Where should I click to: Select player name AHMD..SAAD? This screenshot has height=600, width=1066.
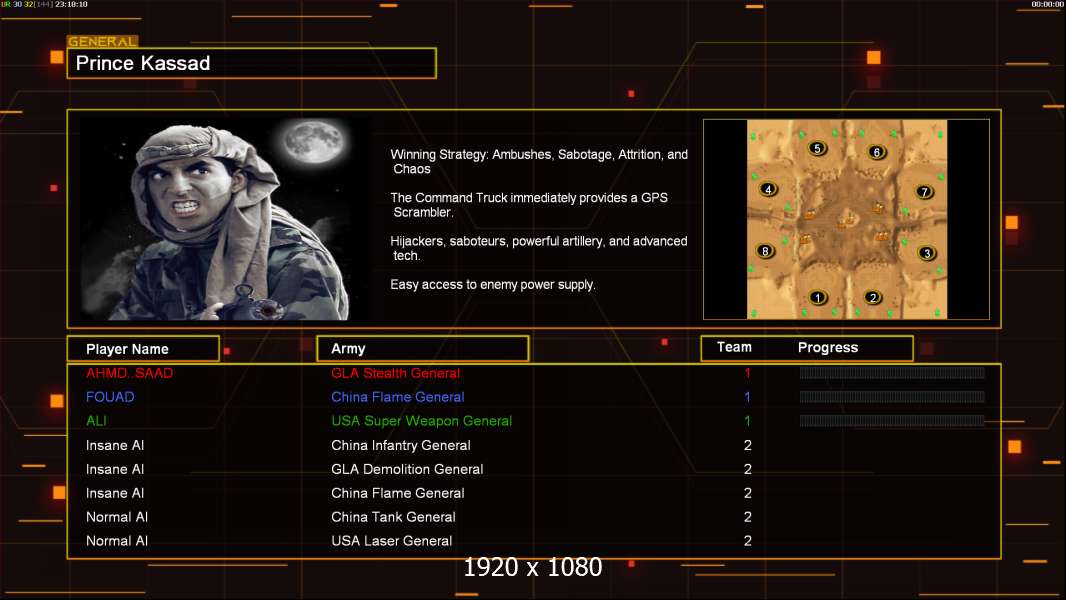coord(129,373)
